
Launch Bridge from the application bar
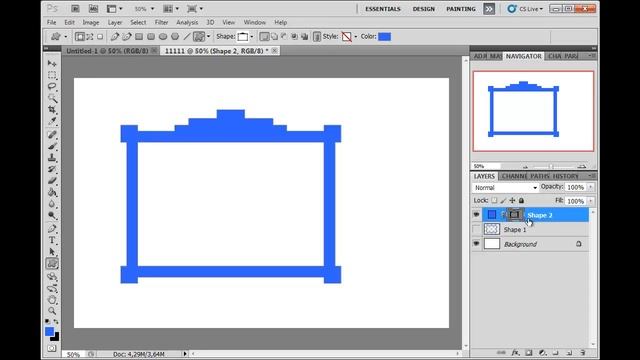pos(75,9)
